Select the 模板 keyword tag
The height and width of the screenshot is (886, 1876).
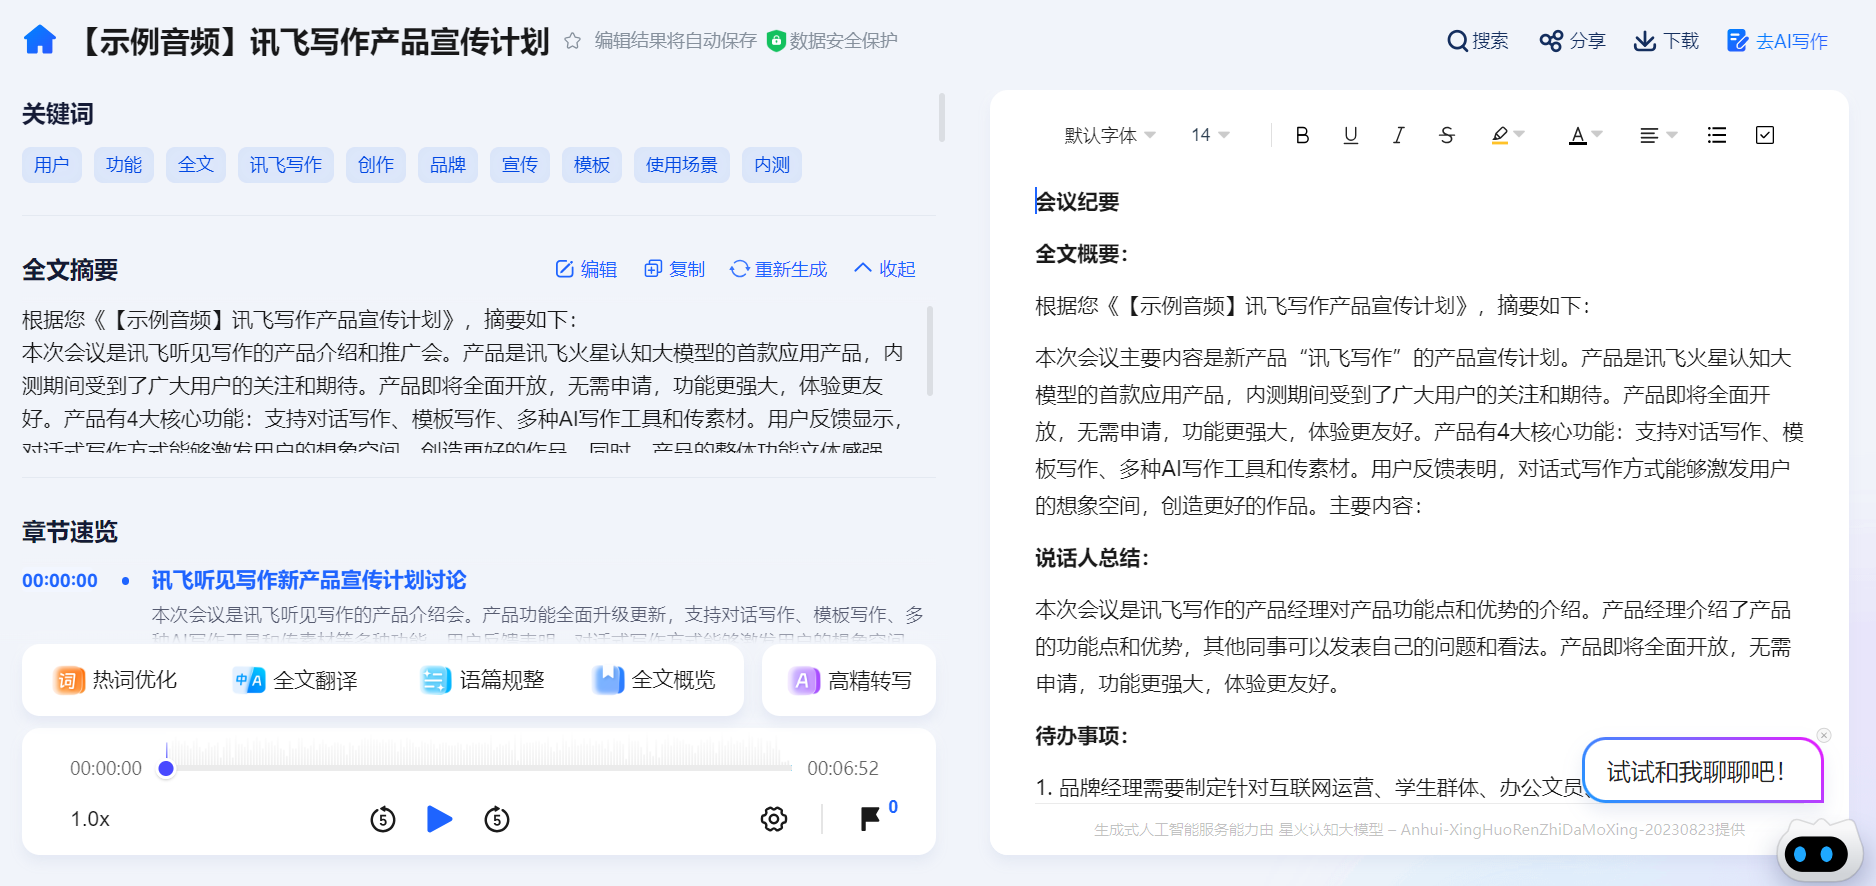coord(592,165)
